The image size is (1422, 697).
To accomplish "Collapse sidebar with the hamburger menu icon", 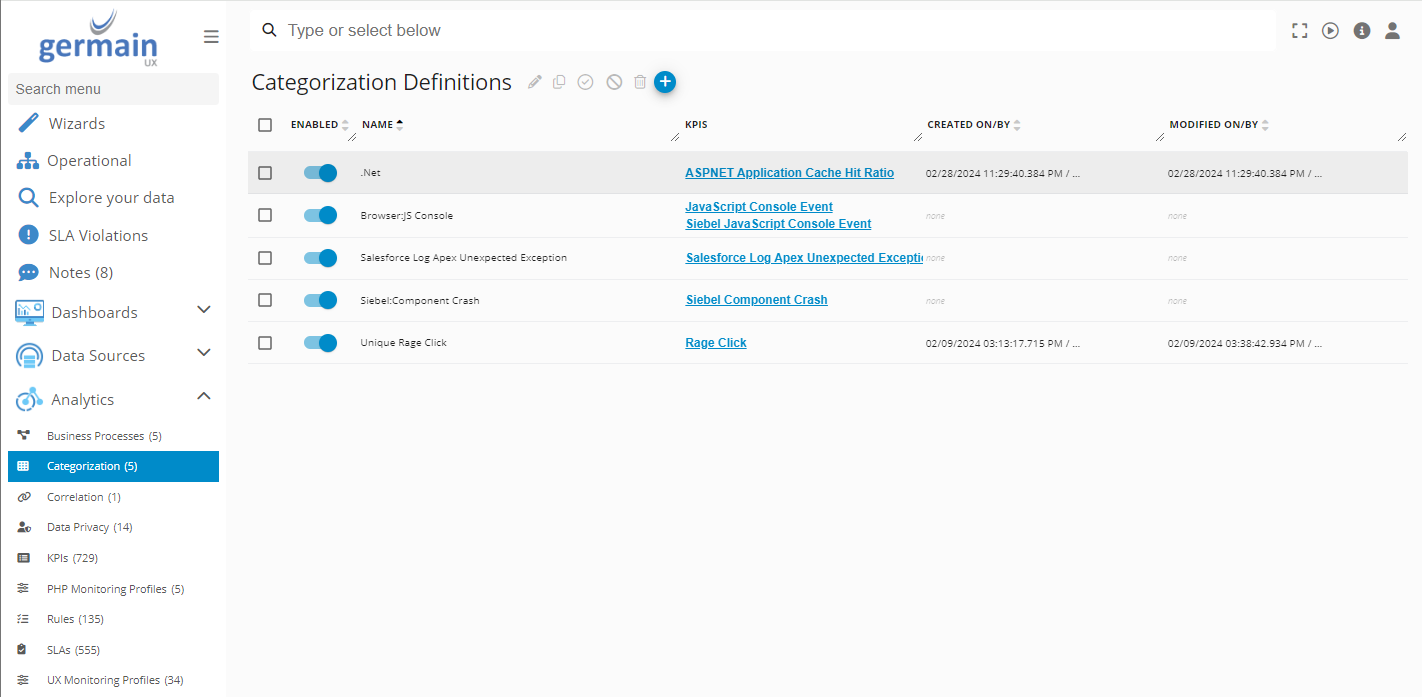I will click(211, 37).
